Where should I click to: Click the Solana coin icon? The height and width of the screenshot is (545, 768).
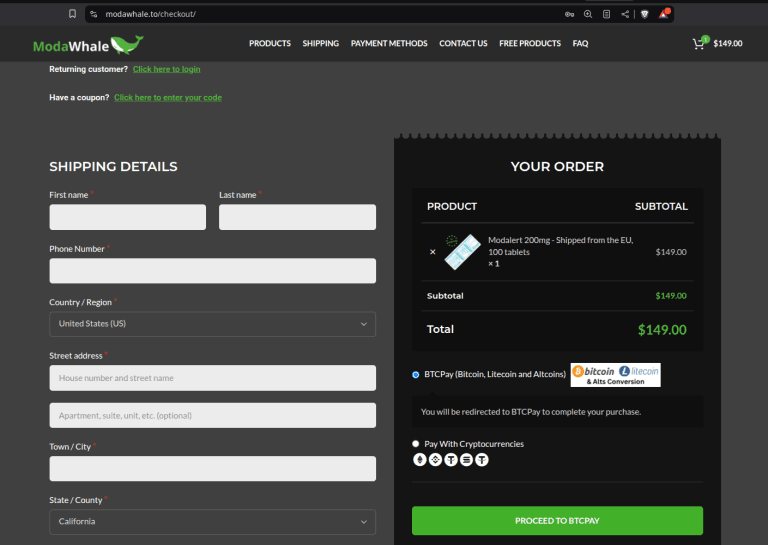[466, 460]
